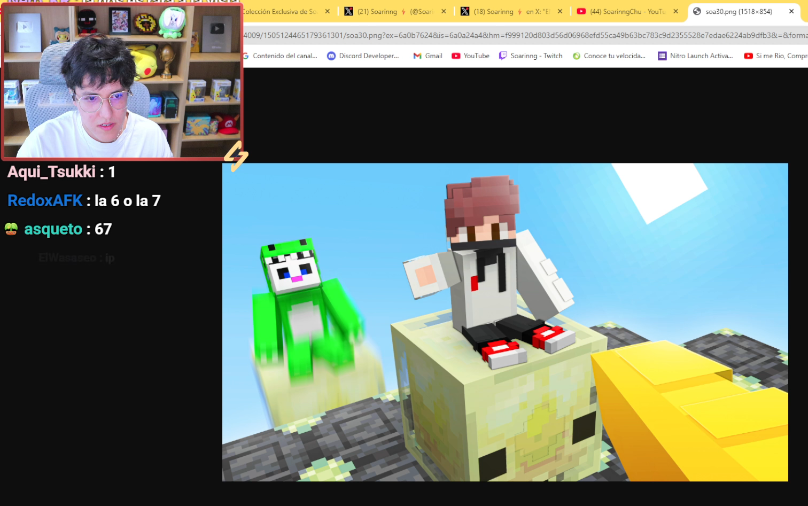808x506 pixels.
Task: Open the Gmail bookmark
Action: [x=428, y=56]
